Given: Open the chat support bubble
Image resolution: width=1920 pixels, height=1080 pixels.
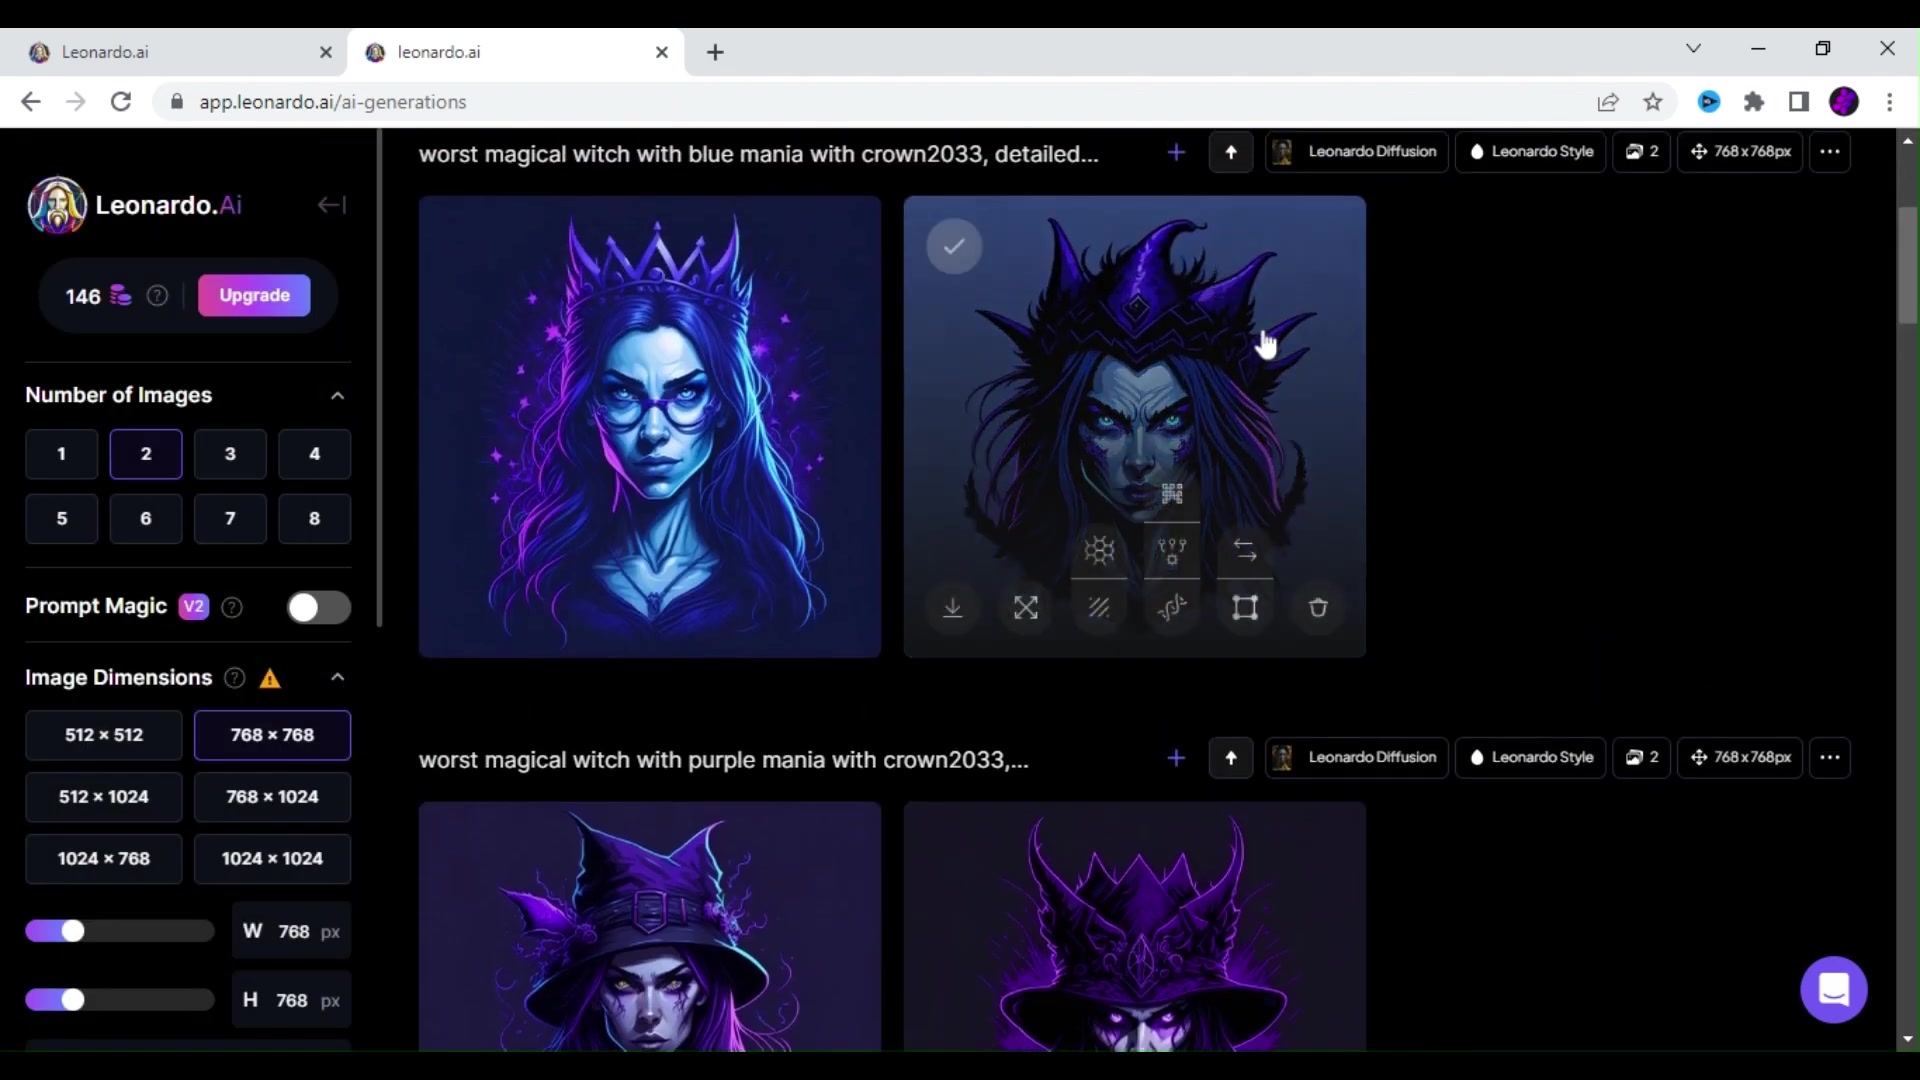Looking at the screenshot, I should pyautogui.click(x=1834, y=990).
